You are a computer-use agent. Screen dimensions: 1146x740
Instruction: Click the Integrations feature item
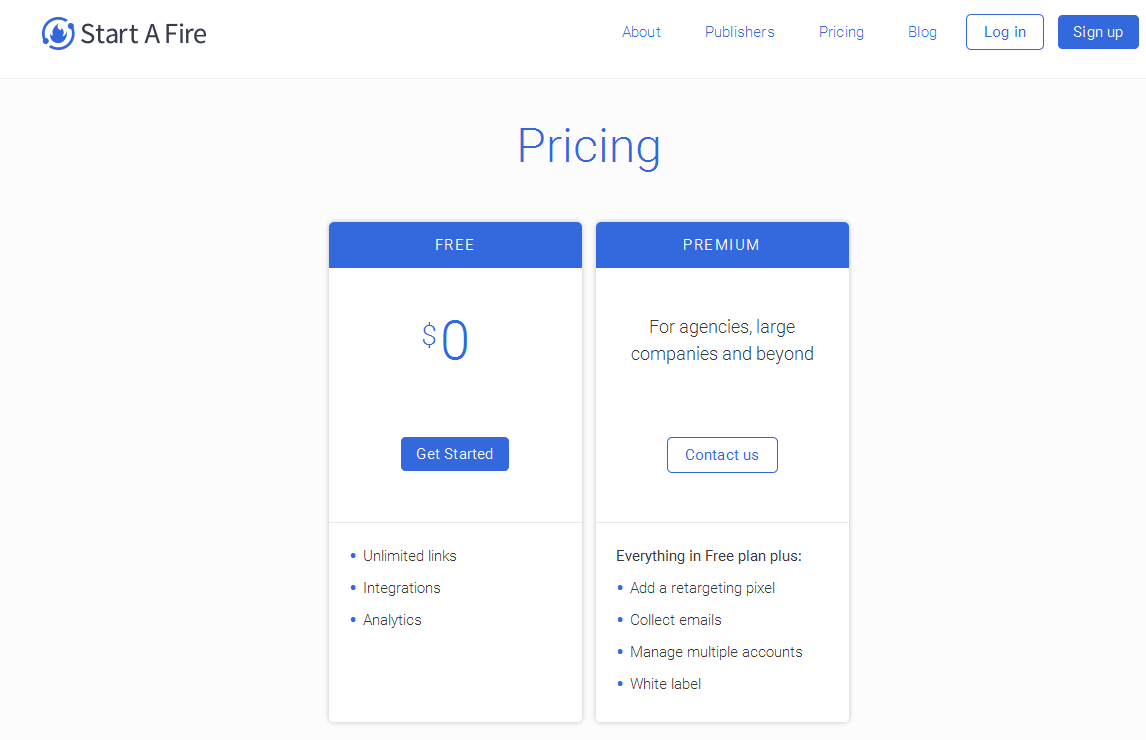click(401, 588)
